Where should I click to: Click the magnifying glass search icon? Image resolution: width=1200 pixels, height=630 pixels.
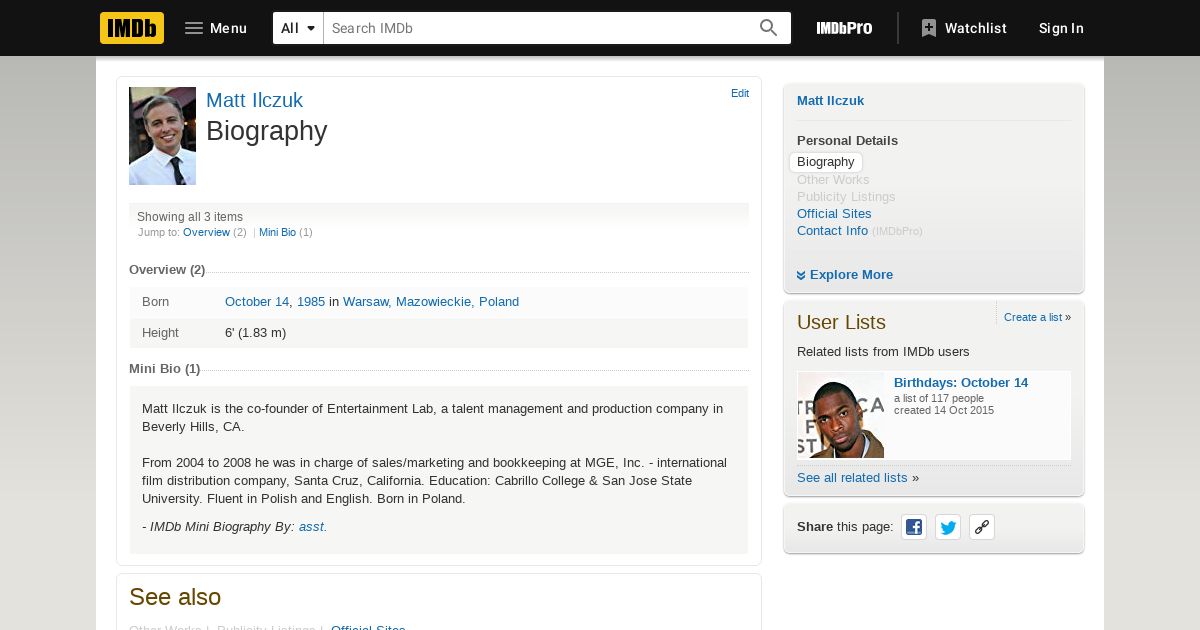click(768, 28)
